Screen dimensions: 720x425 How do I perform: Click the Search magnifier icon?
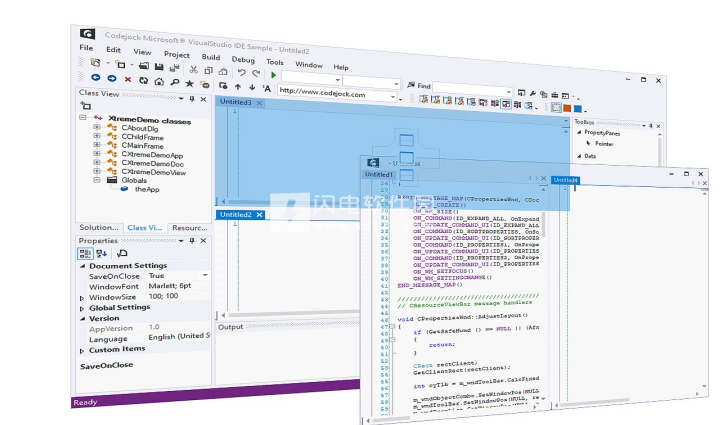(x=174, y=82)
